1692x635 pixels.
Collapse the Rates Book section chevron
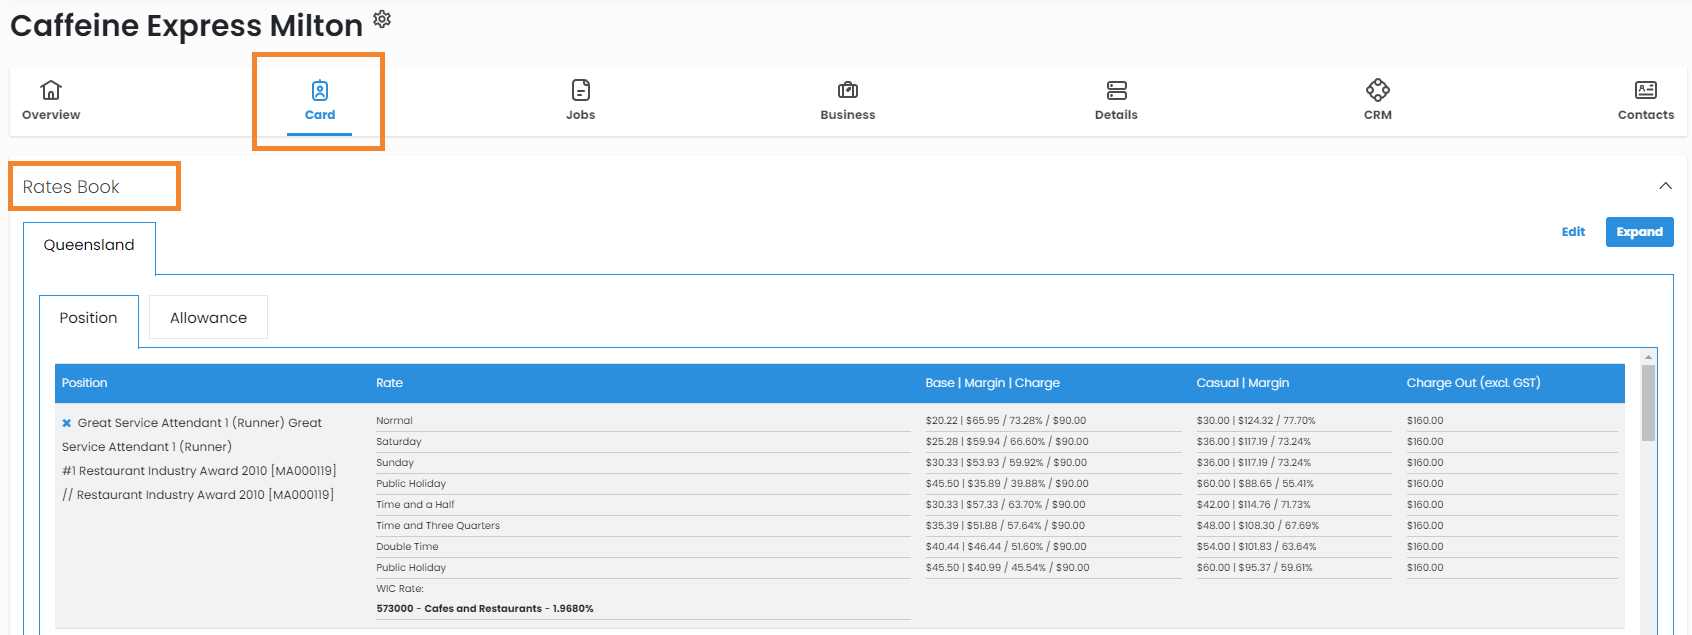click(x=1665, y=186)
